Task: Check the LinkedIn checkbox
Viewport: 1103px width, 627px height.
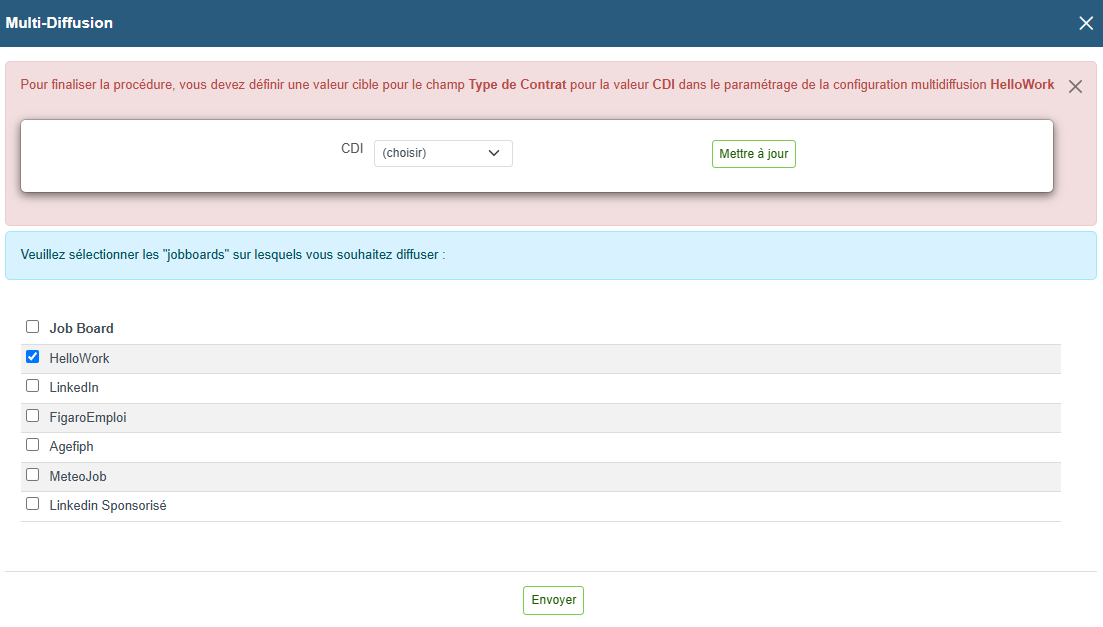Action: point(32,386)
